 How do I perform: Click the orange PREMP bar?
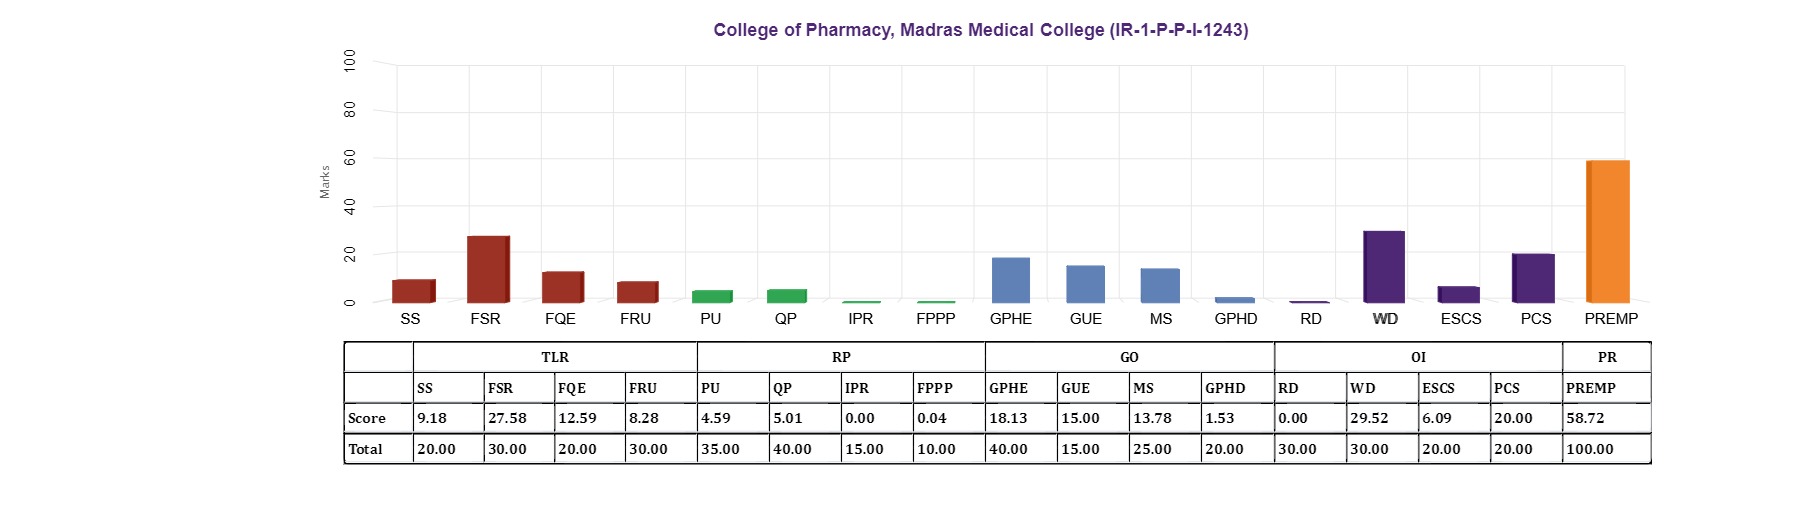(x=1608, y=231)
